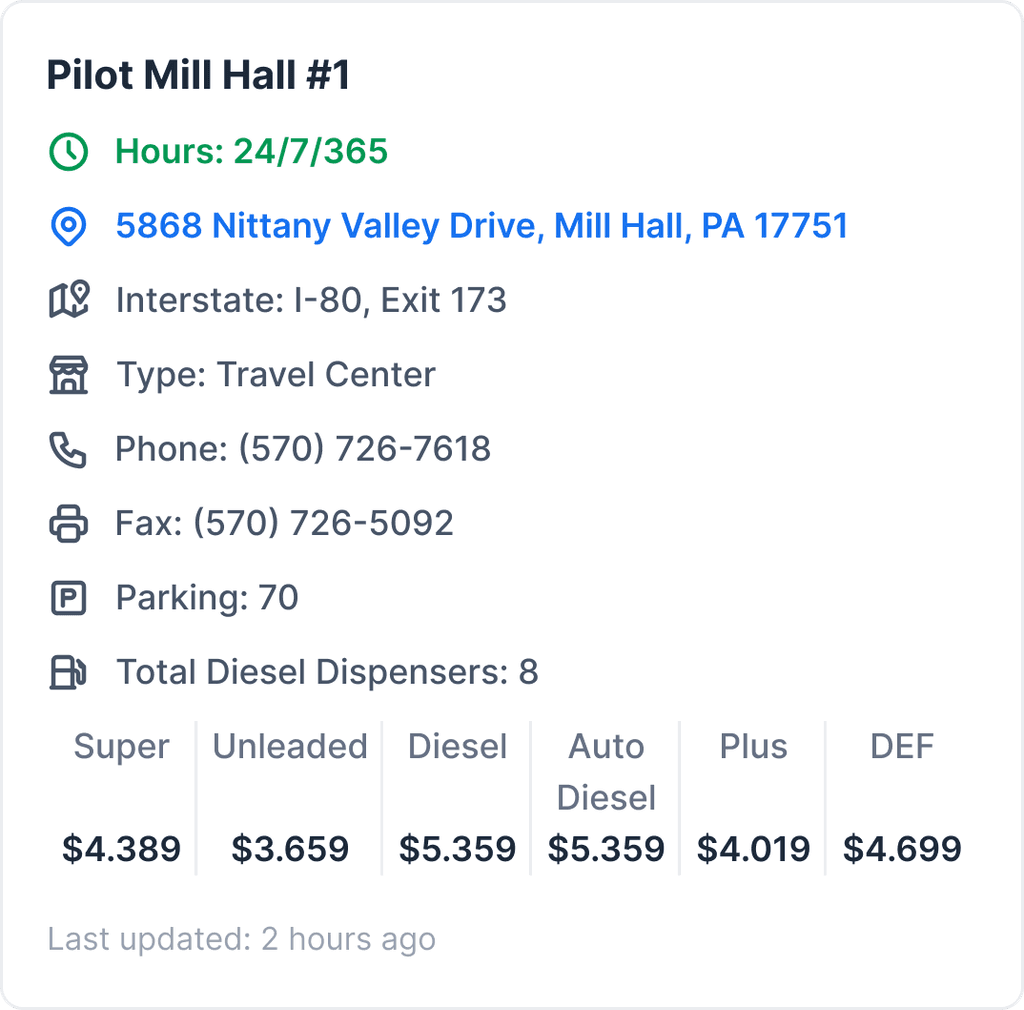Click the storefront icon beside Type
Screen dimensions: 1024x1010
pyautogui.click(x=66, y=374)
